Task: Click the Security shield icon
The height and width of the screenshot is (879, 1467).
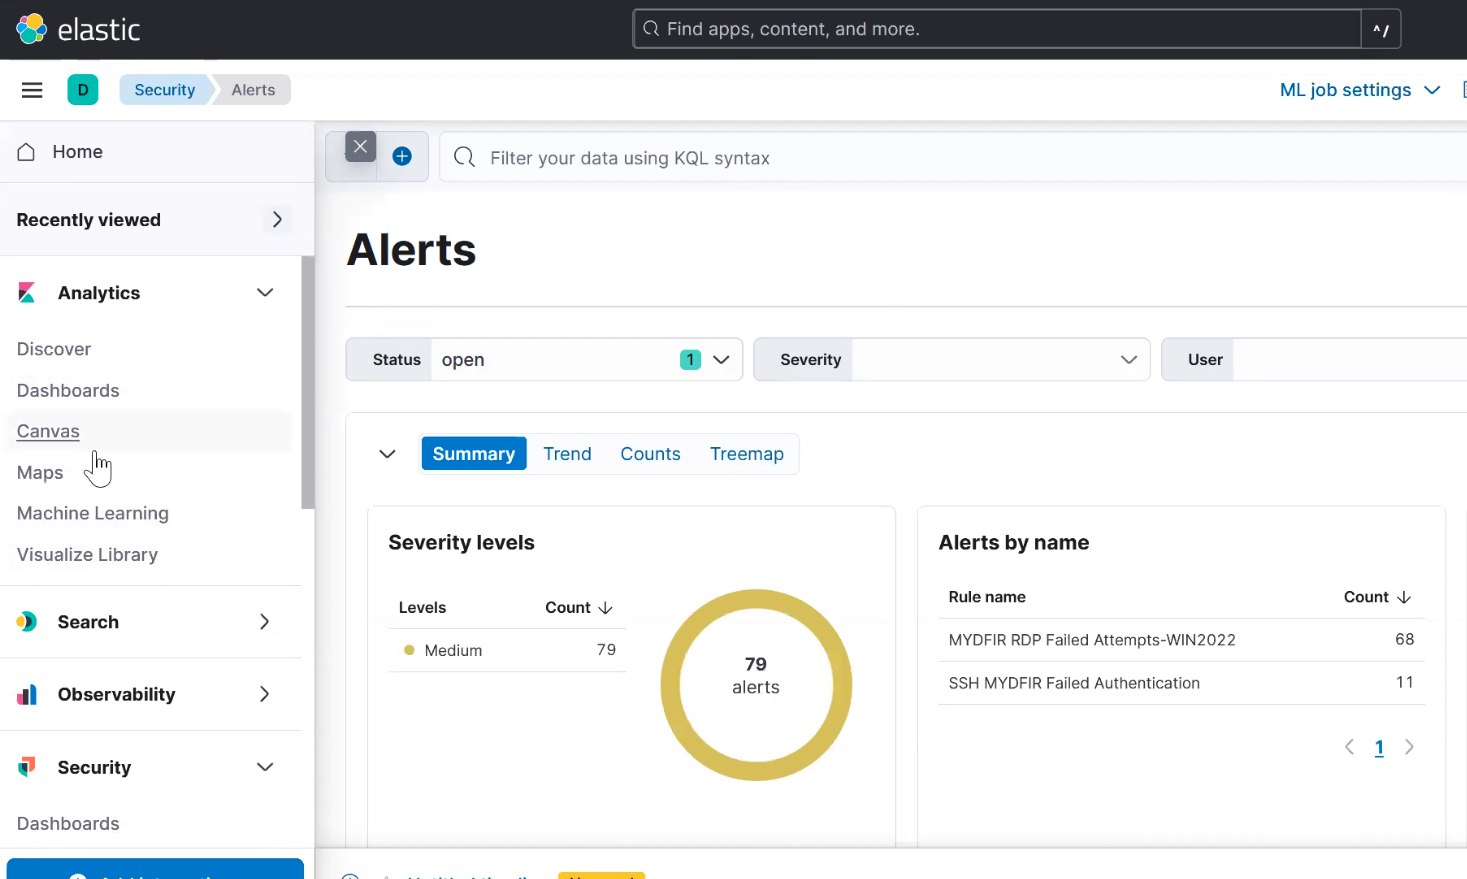Action: (27, 767)
